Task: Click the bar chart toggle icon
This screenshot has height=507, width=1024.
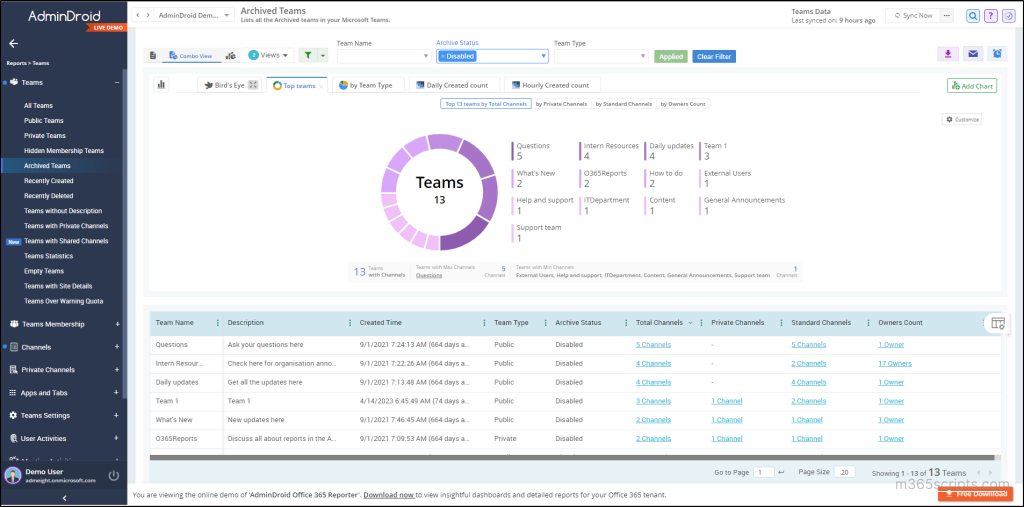Action: point(161,84)
